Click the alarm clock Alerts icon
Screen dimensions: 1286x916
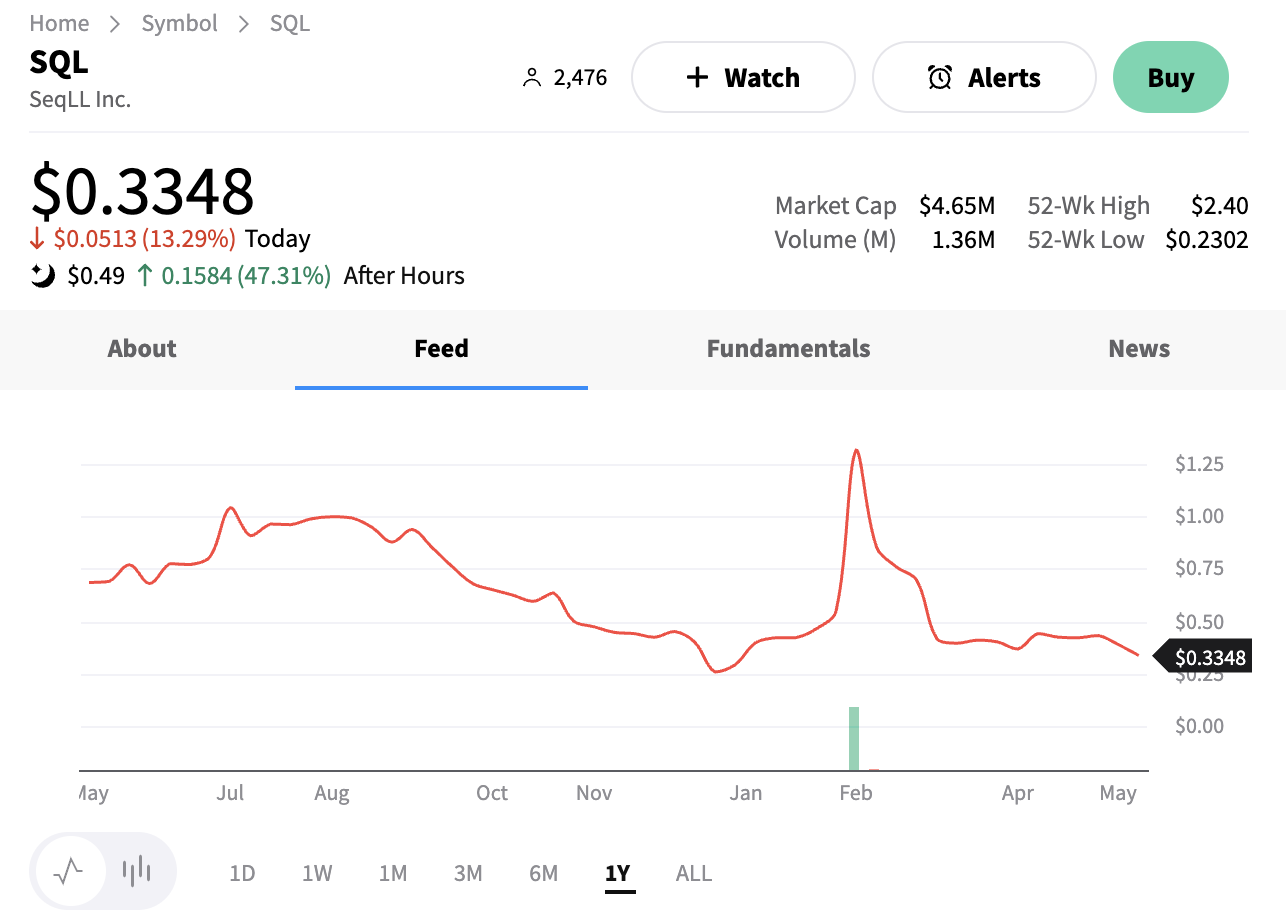click(940, 78)
